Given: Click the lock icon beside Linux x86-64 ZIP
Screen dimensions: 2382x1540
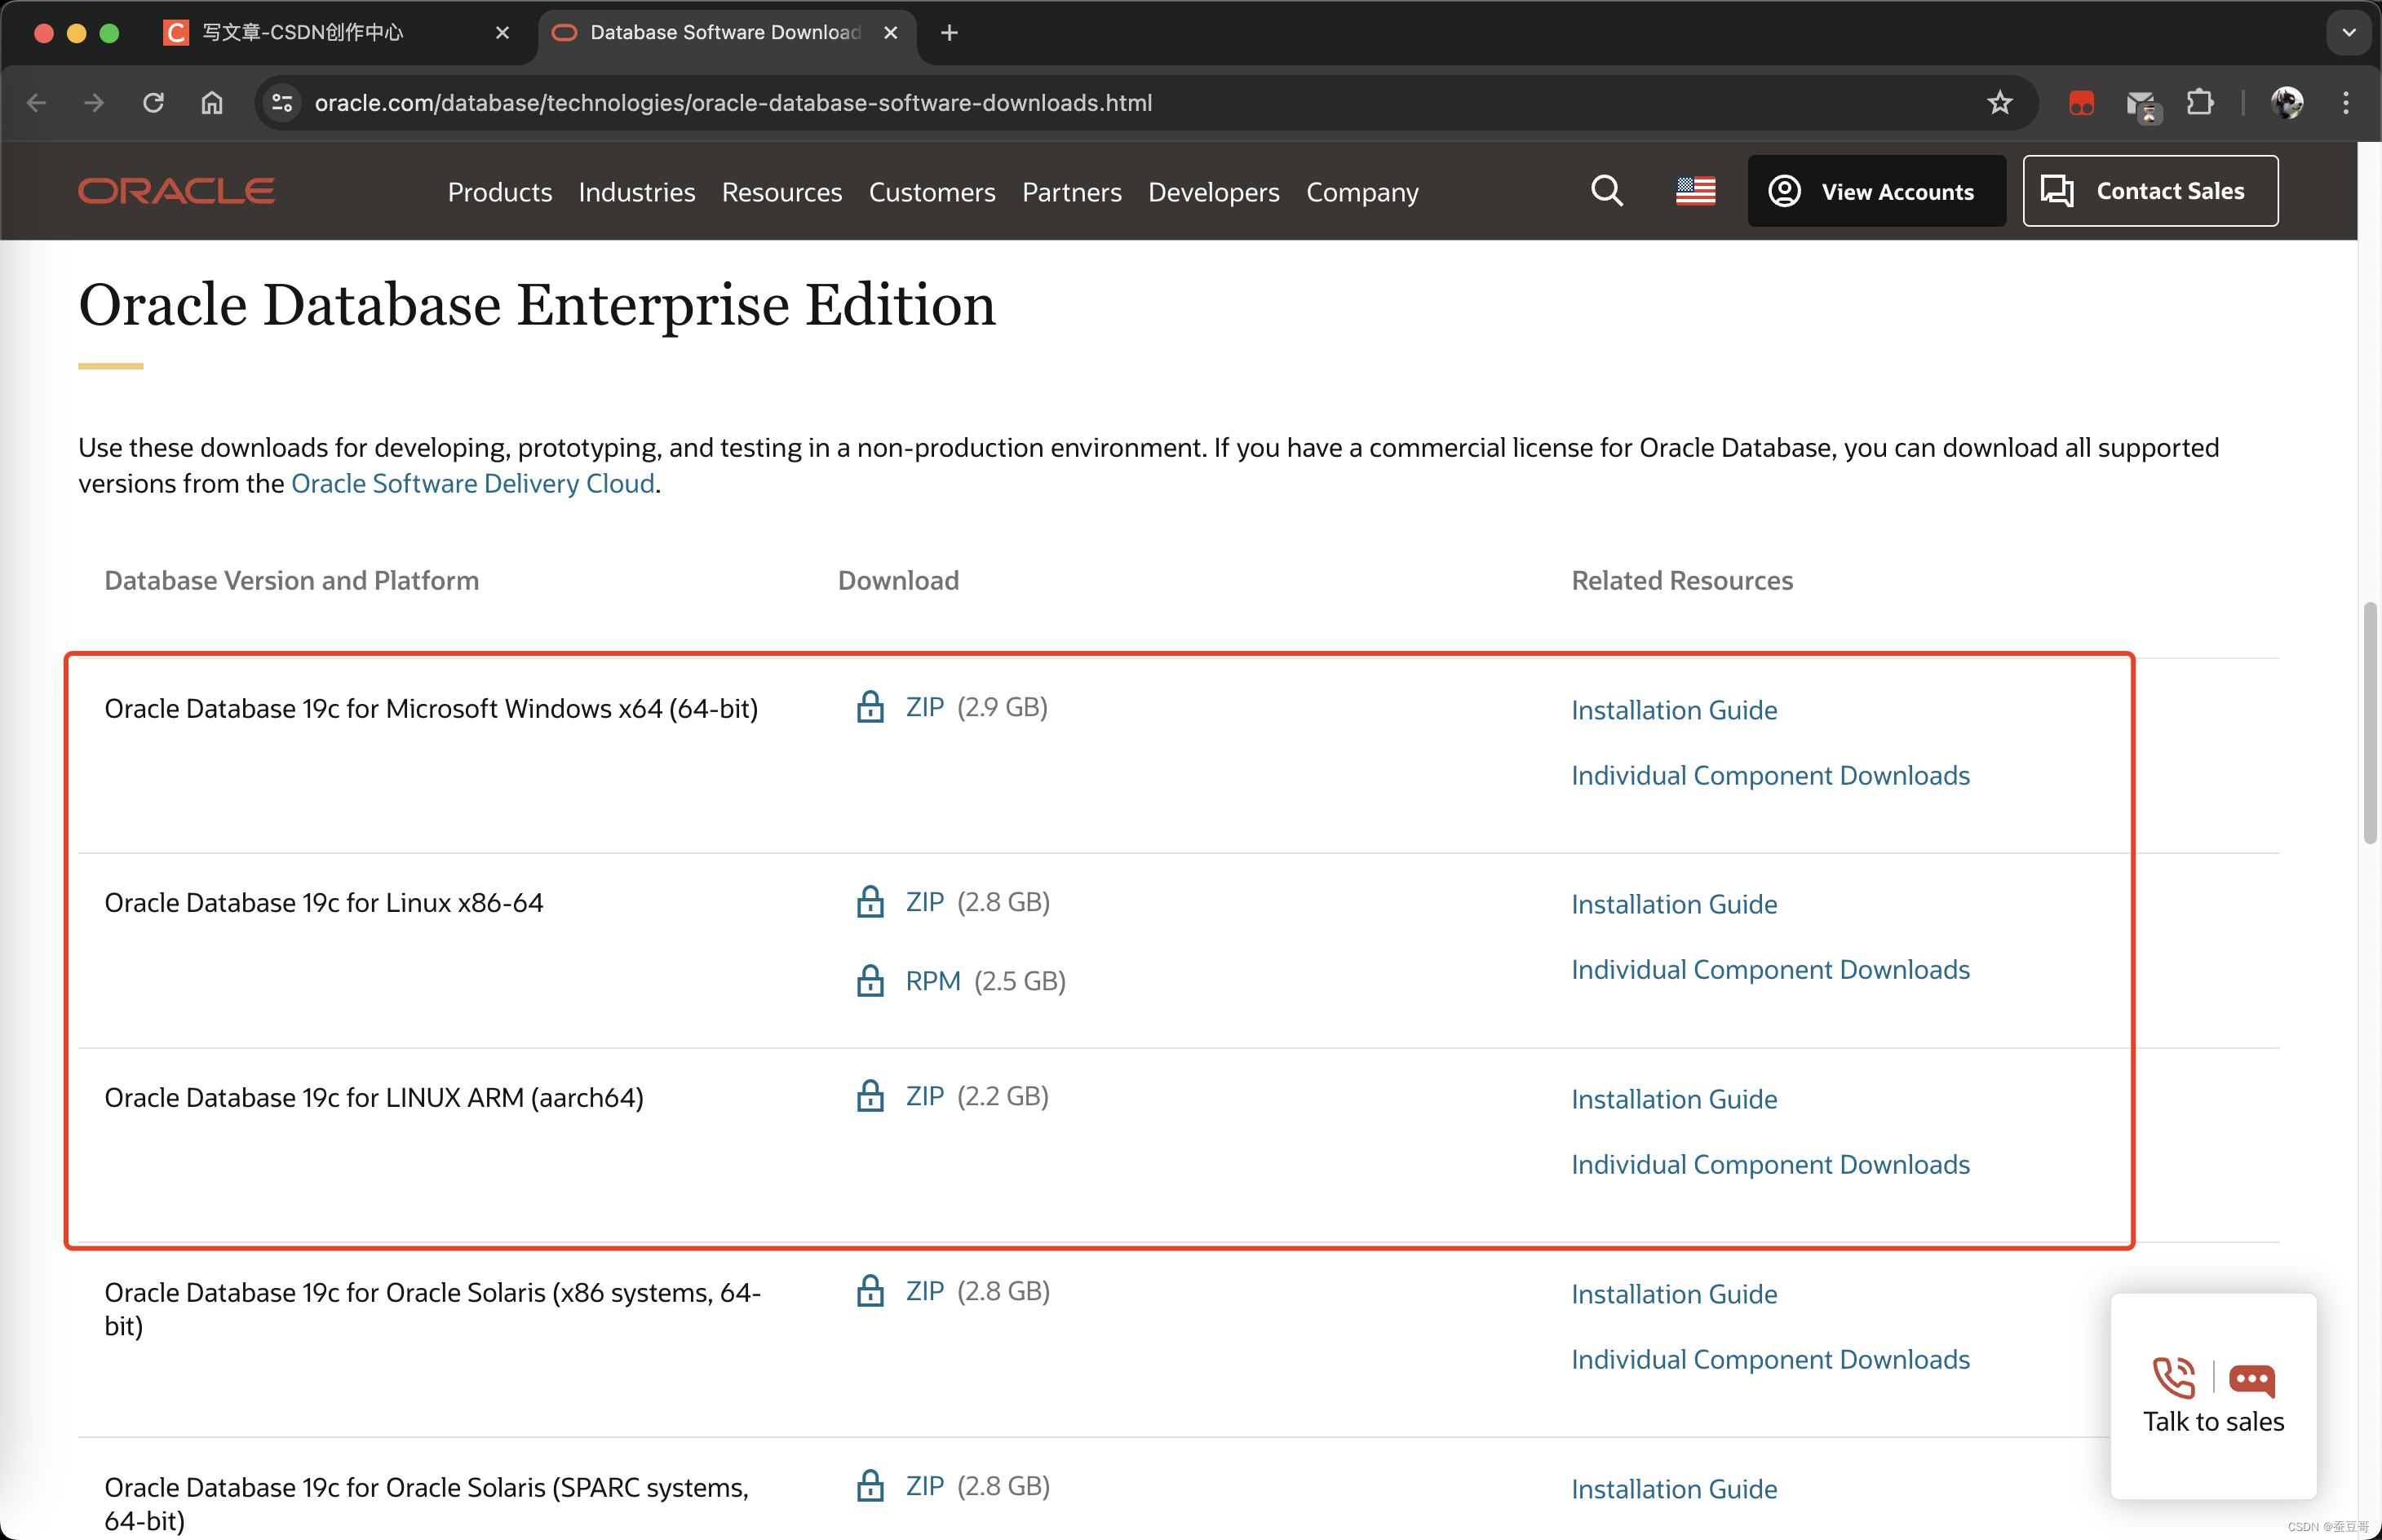Looking at the screenshot, I should pyautogui.click(x=870, y=901).
